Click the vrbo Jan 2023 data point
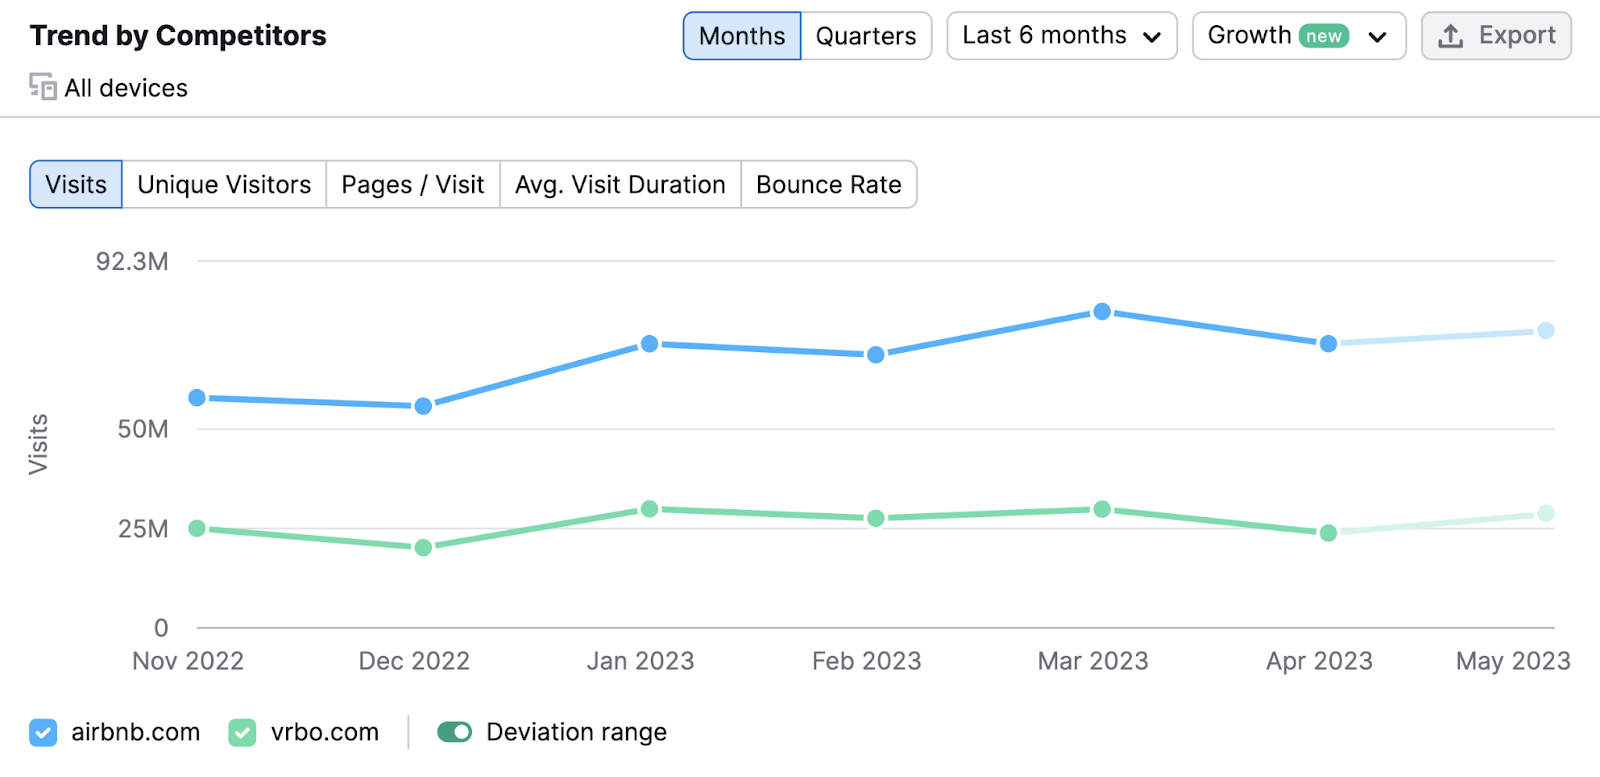The height and width of the screenshot is (777, 1600). pos(649,509)
